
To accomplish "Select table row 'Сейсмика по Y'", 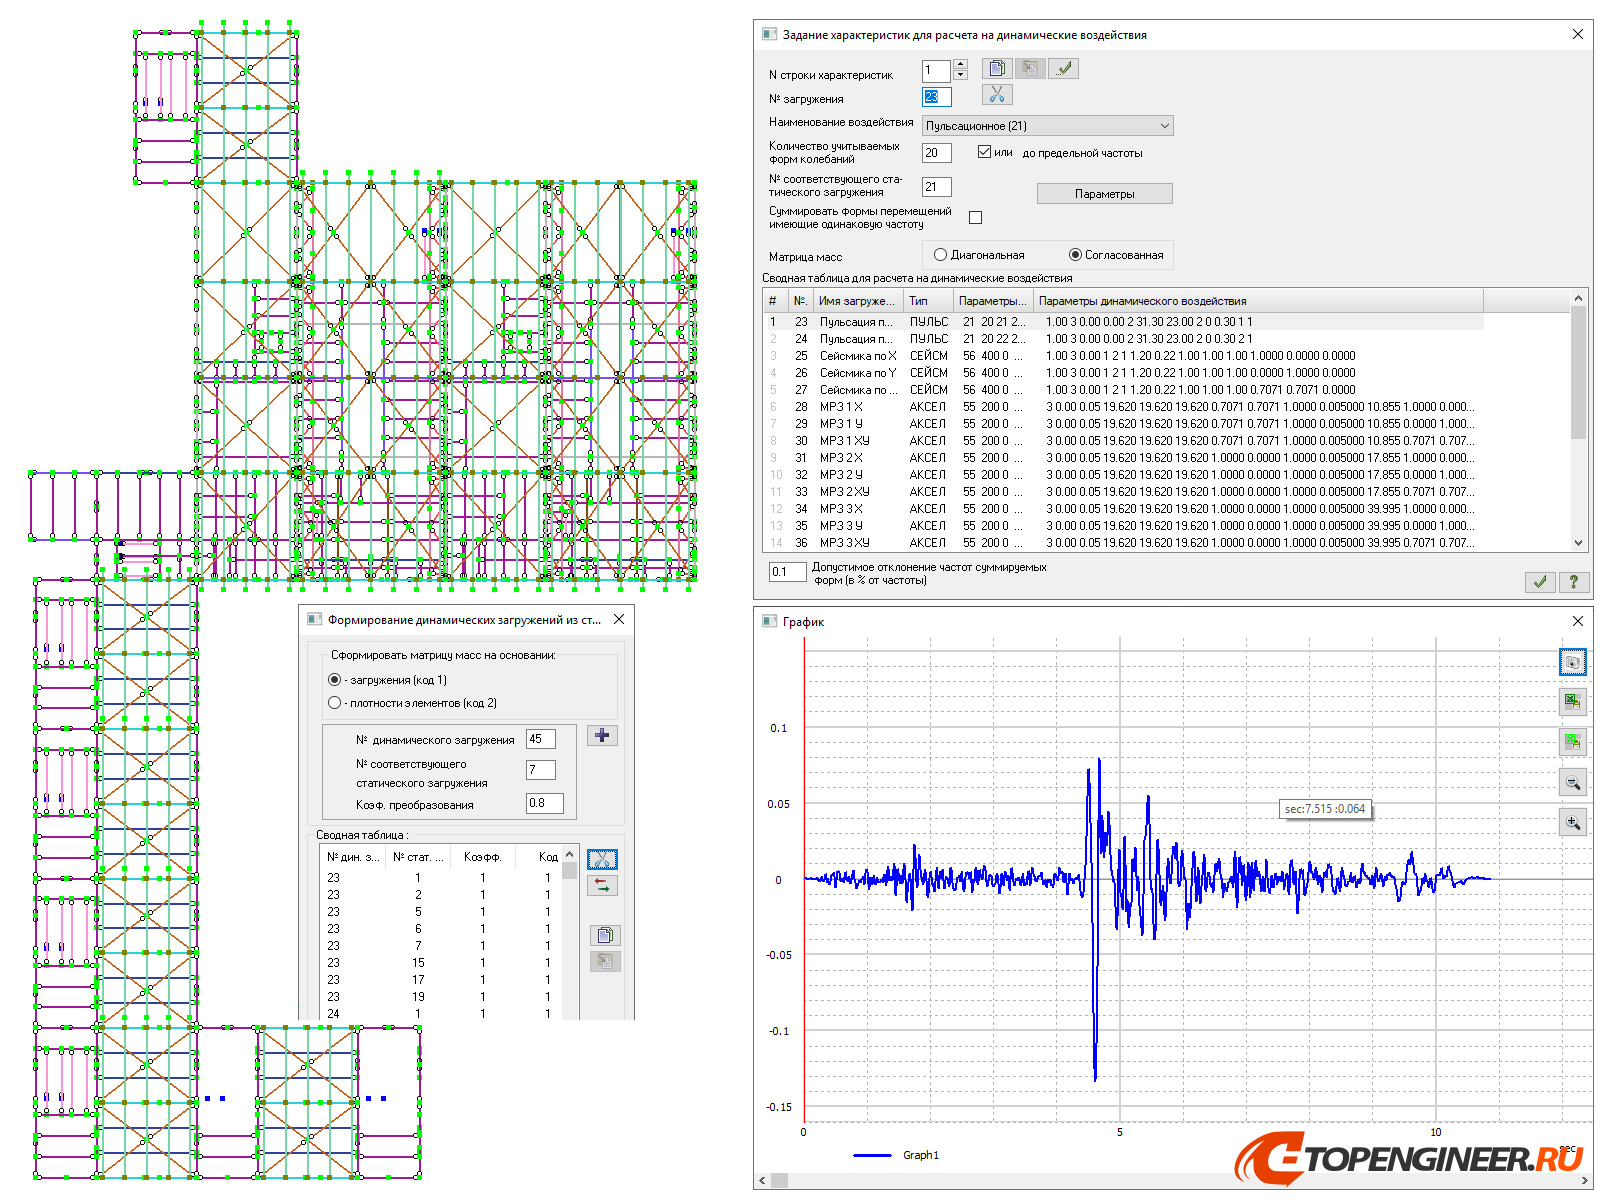I will click(x=1123, y=373).
